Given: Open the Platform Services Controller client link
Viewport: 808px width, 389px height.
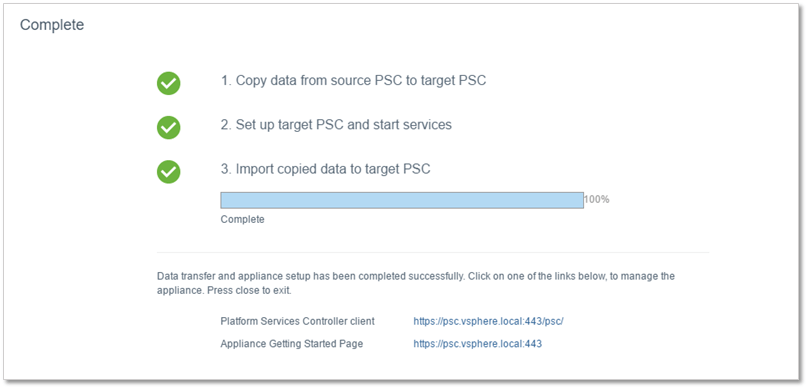Looking at the screenshot, I should click(x=488, y=321).
